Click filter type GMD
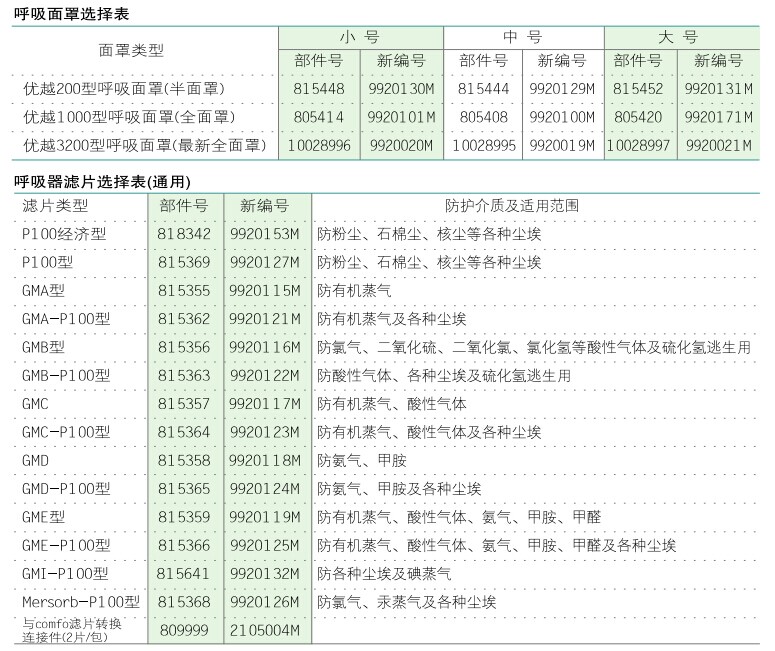The image size is (775, 651). pos(35,461)
